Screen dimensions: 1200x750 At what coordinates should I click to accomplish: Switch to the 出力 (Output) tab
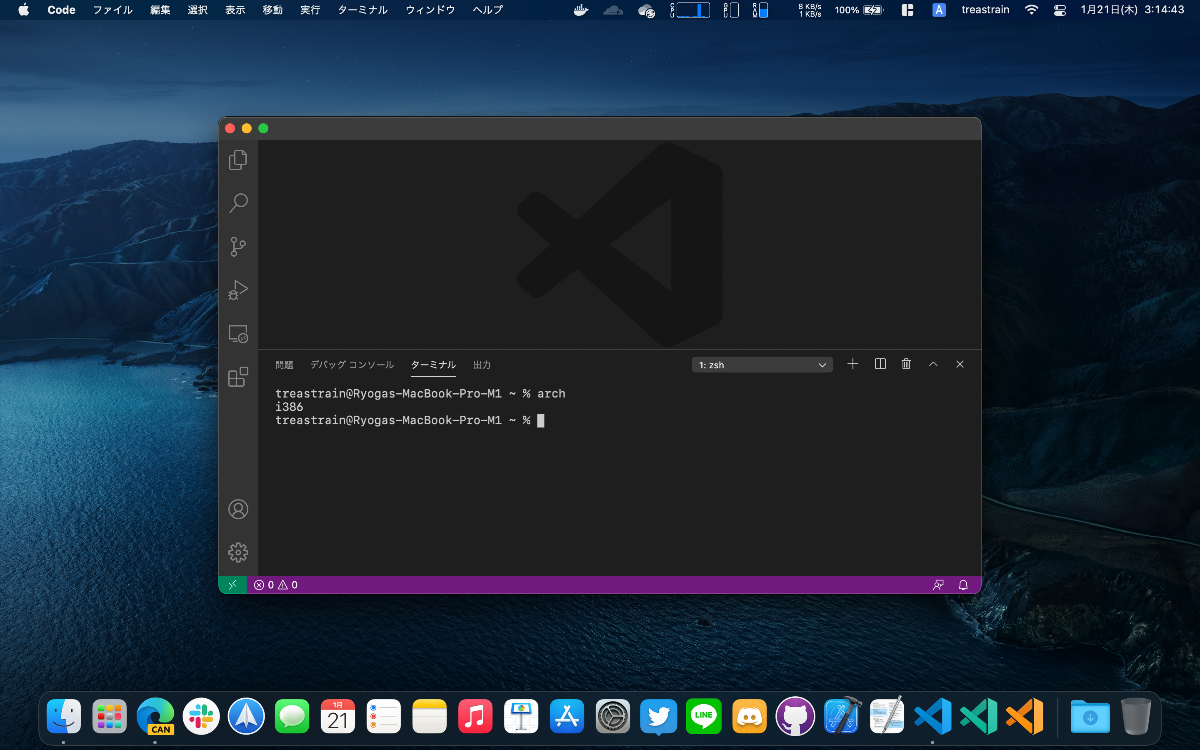click(482, 365)
